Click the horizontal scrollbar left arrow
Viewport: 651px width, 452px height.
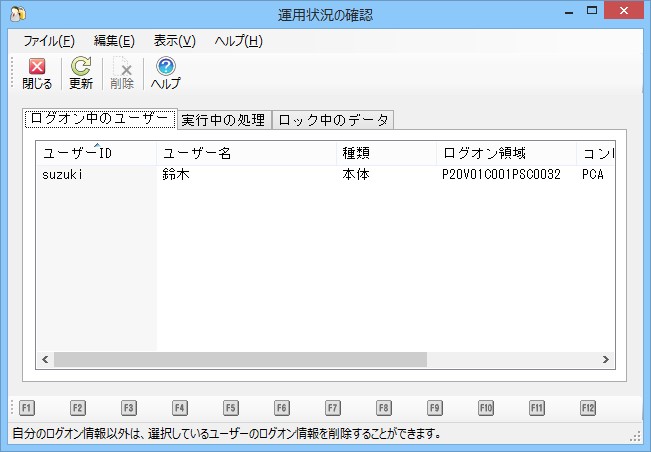45,359
